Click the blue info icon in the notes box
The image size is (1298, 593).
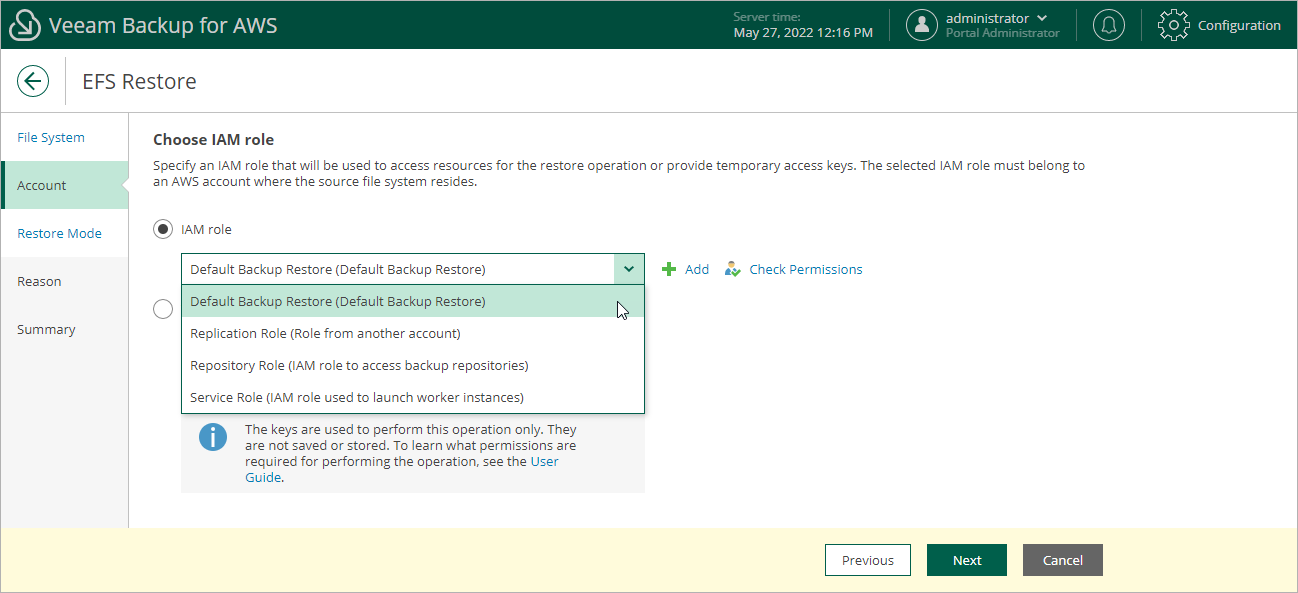click(x=213, y=437)
